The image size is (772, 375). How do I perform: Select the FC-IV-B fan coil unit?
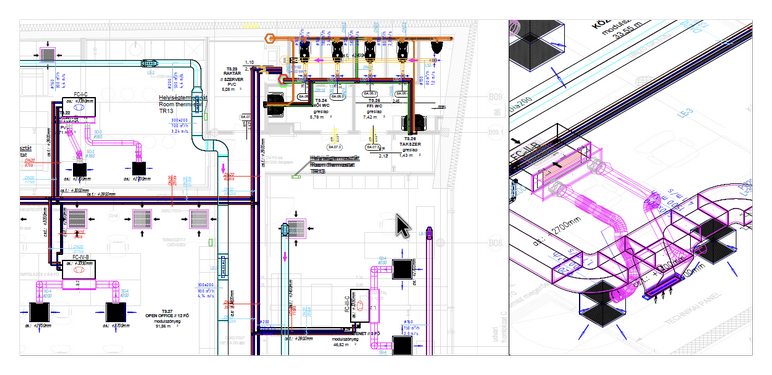point(78,270)
